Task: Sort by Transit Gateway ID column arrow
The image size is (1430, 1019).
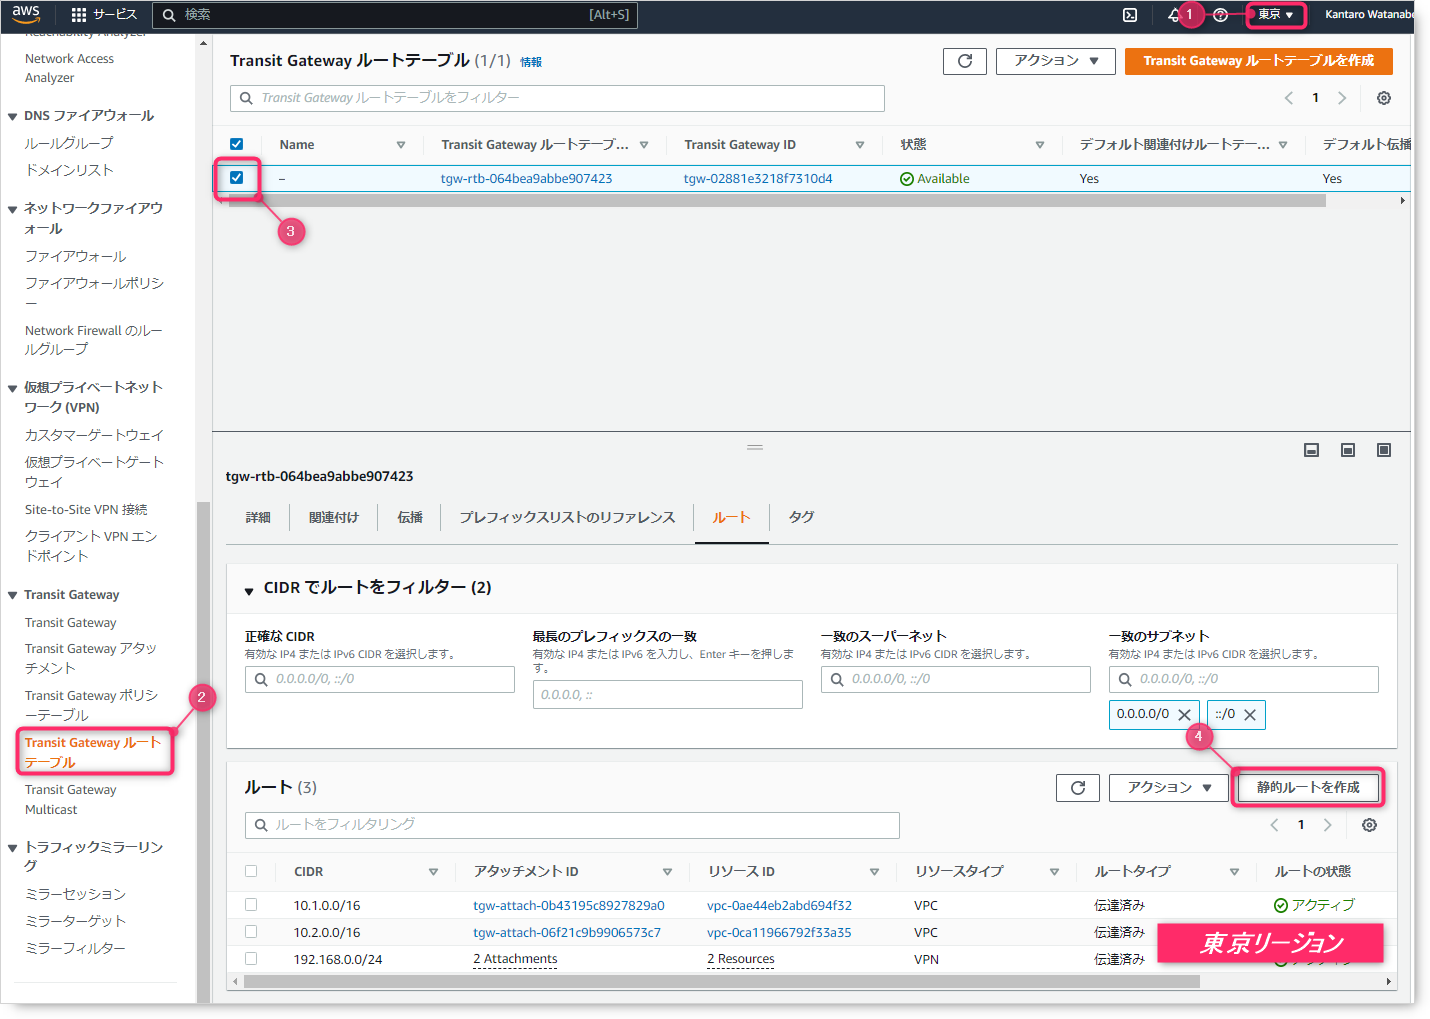Action: click(860, 145)
